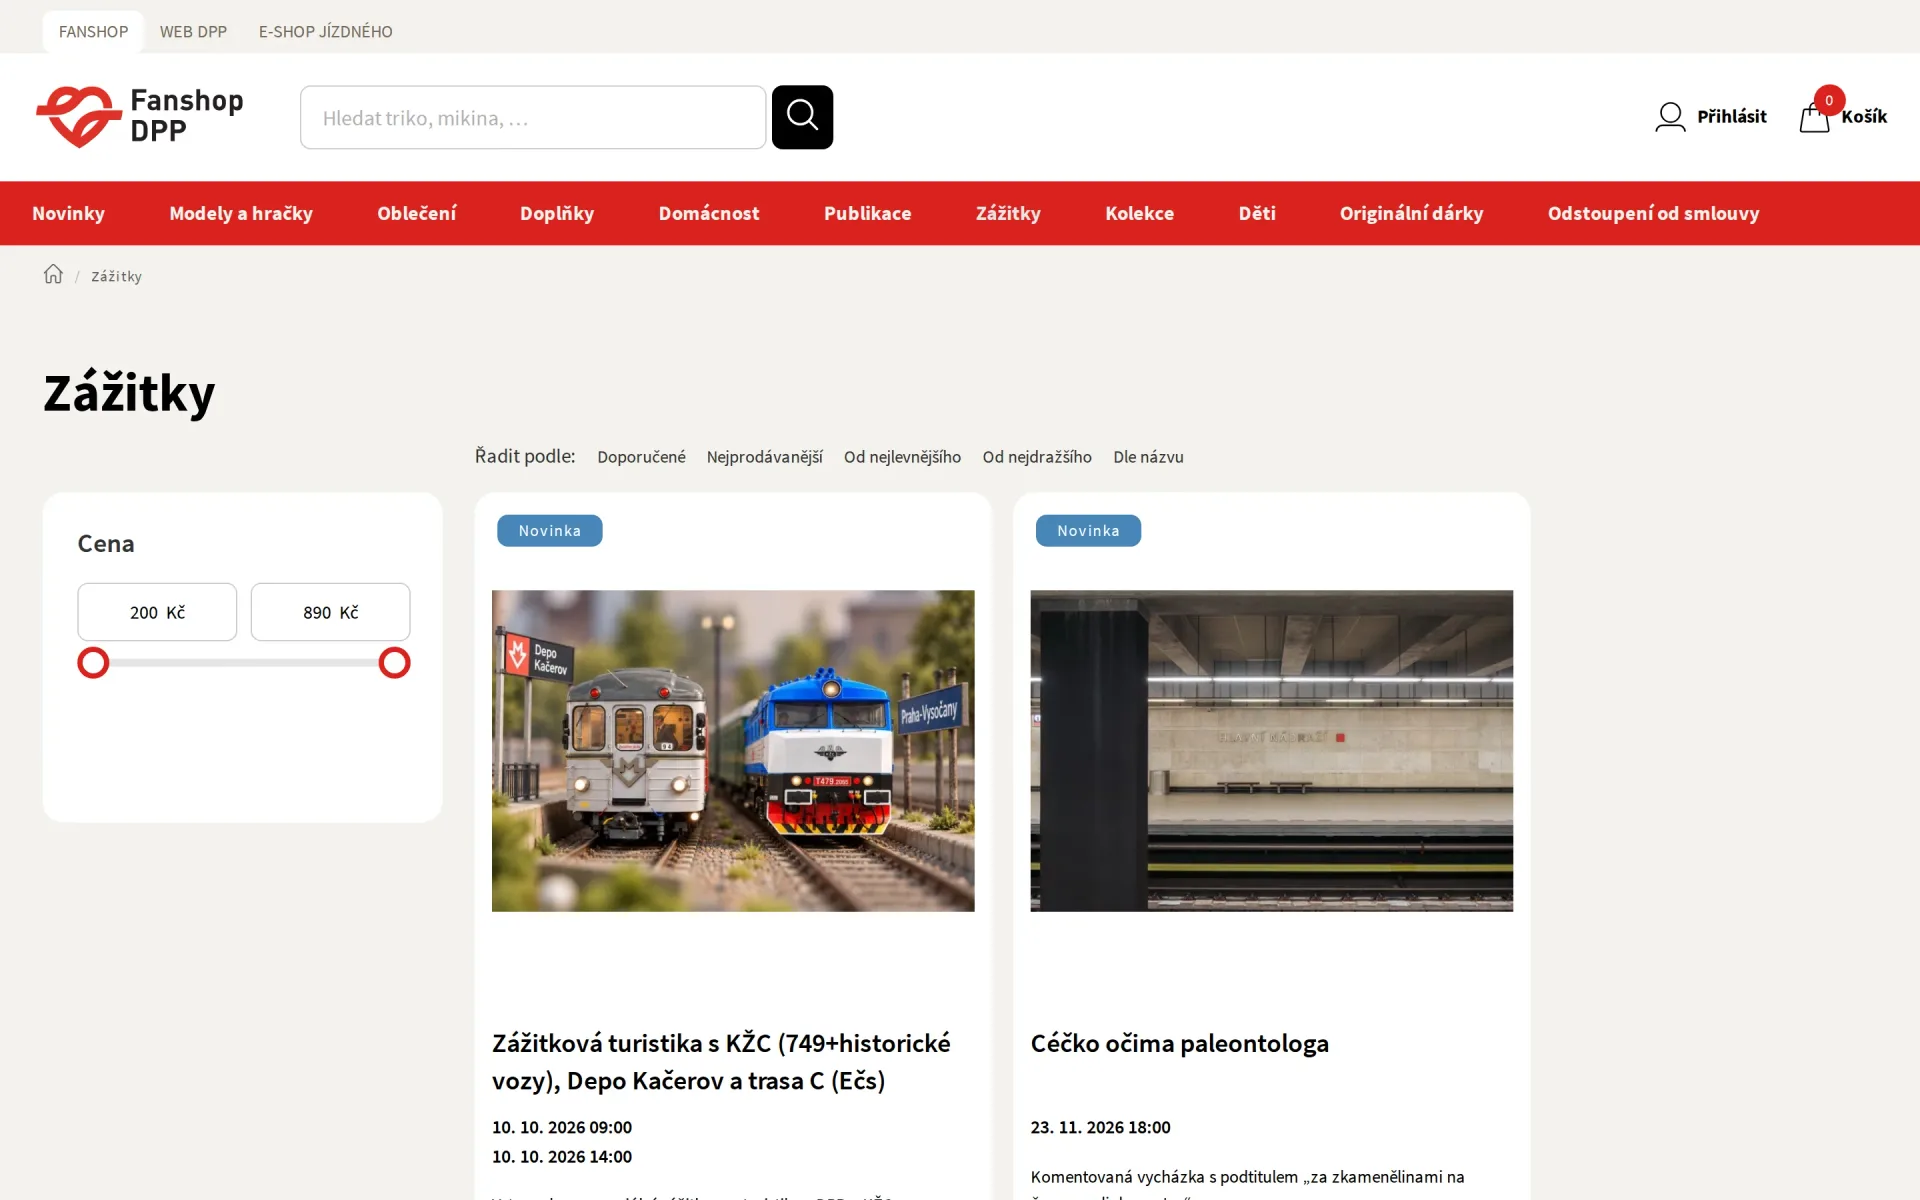The height and width of the screenshot is (1200, 1920).
Task: Open the E-SHOP JÍZDNÉHO top tab
Action: coord(325,31)
